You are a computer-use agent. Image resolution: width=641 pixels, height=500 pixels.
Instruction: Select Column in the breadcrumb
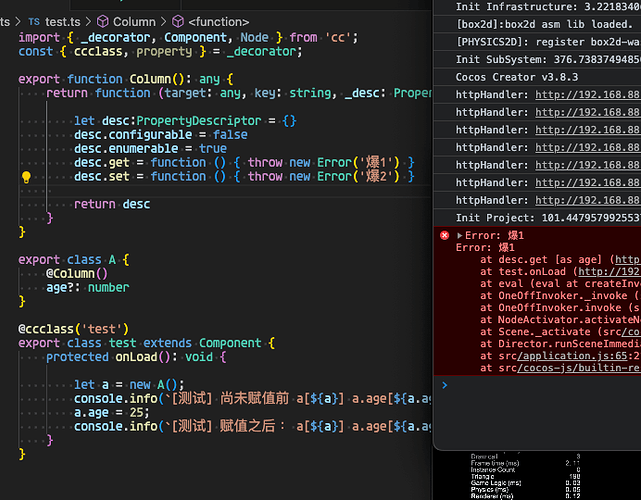[134, 22]
